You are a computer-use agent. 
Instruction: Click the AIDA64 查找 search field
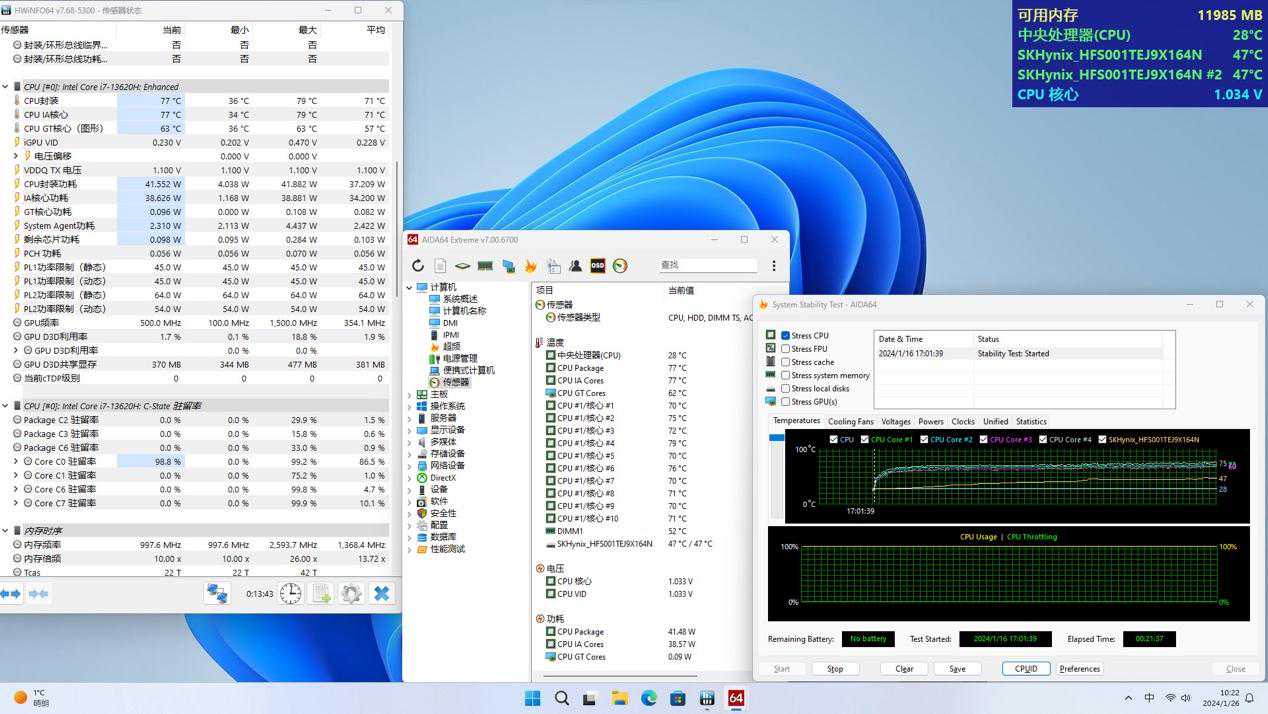pos(707,266)
